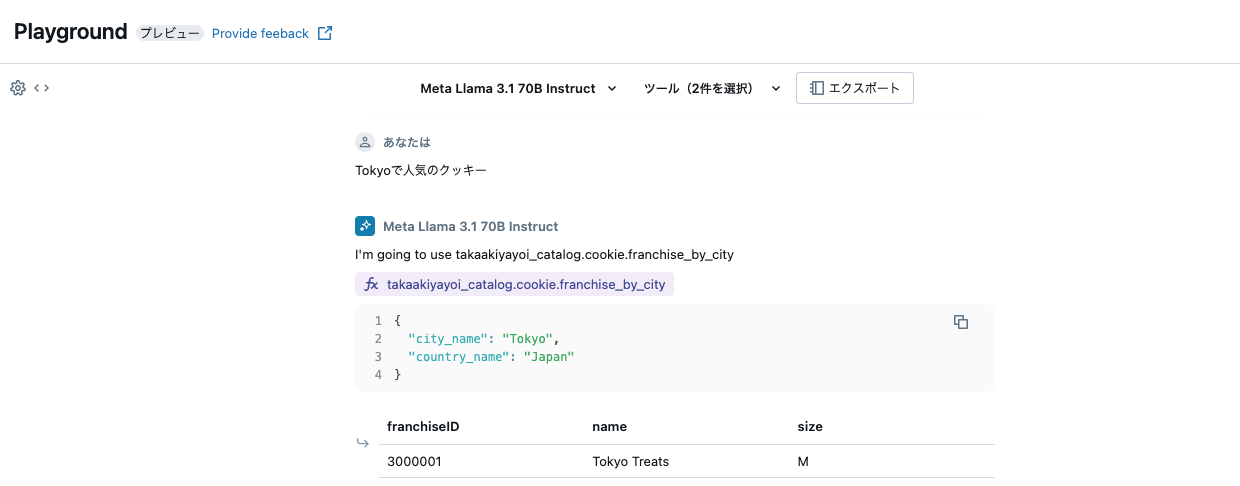Click the external link icon beside Provide feedback
The width and height of the screenshot is (1240, 486).
pyautogui.click(x=325, y=33)
